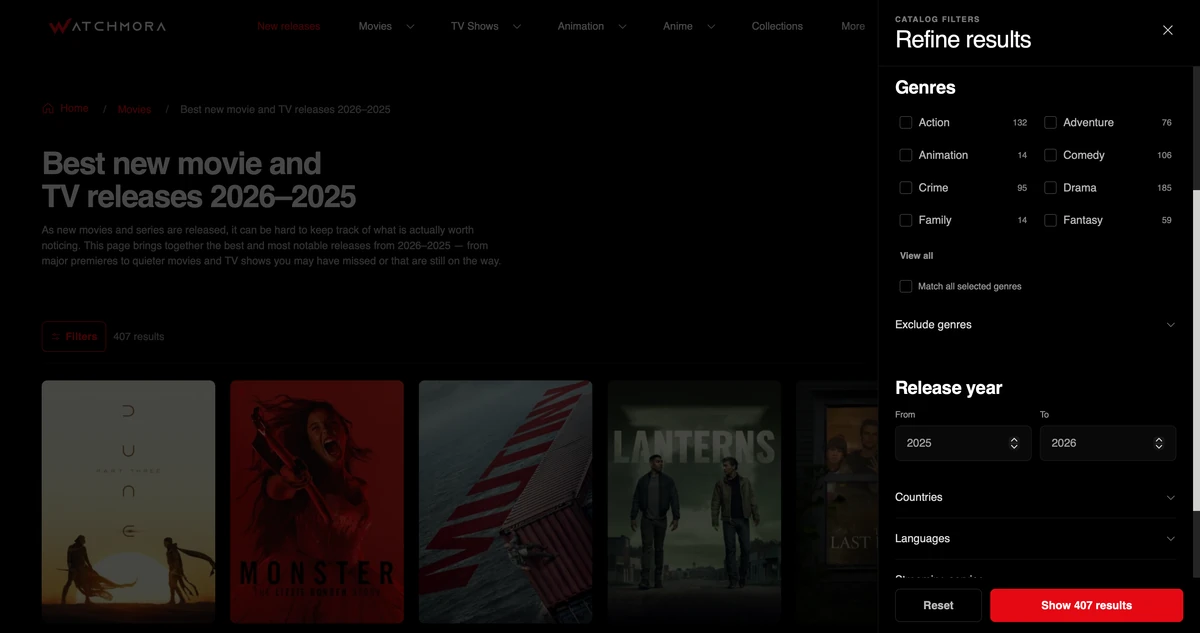Close the Refine results panel

click(1167, 30)
